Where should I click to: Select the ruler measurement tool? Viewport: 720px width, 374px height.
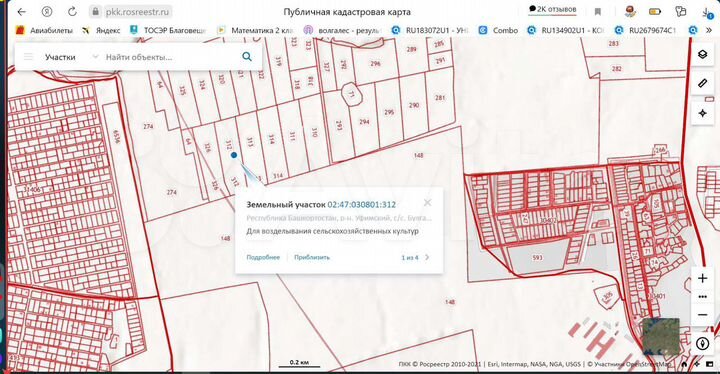coord(703,83)
